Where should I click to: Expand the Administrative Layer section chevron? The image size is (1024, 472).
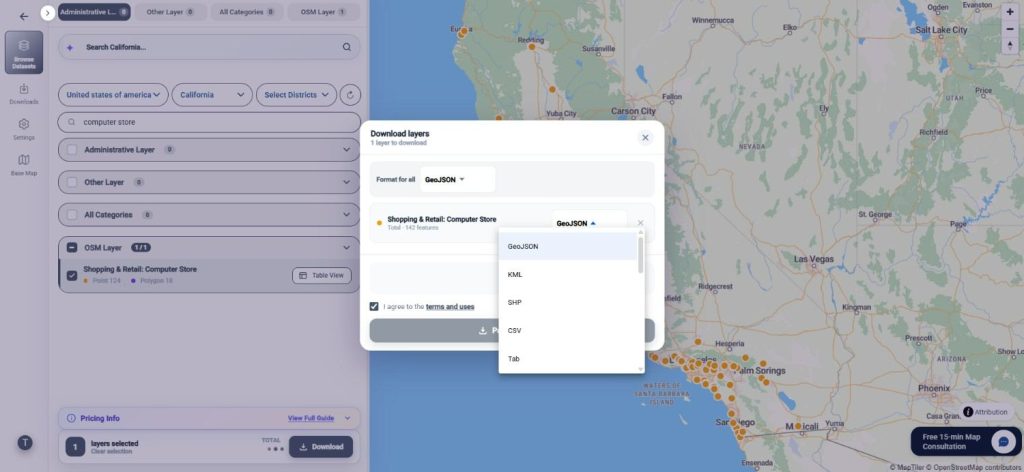347,149
